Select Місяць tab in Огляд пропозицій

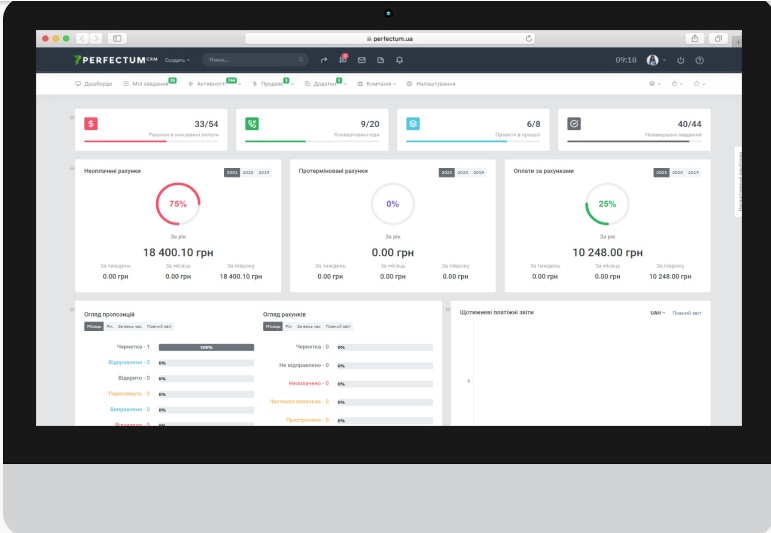coord(94,326)
